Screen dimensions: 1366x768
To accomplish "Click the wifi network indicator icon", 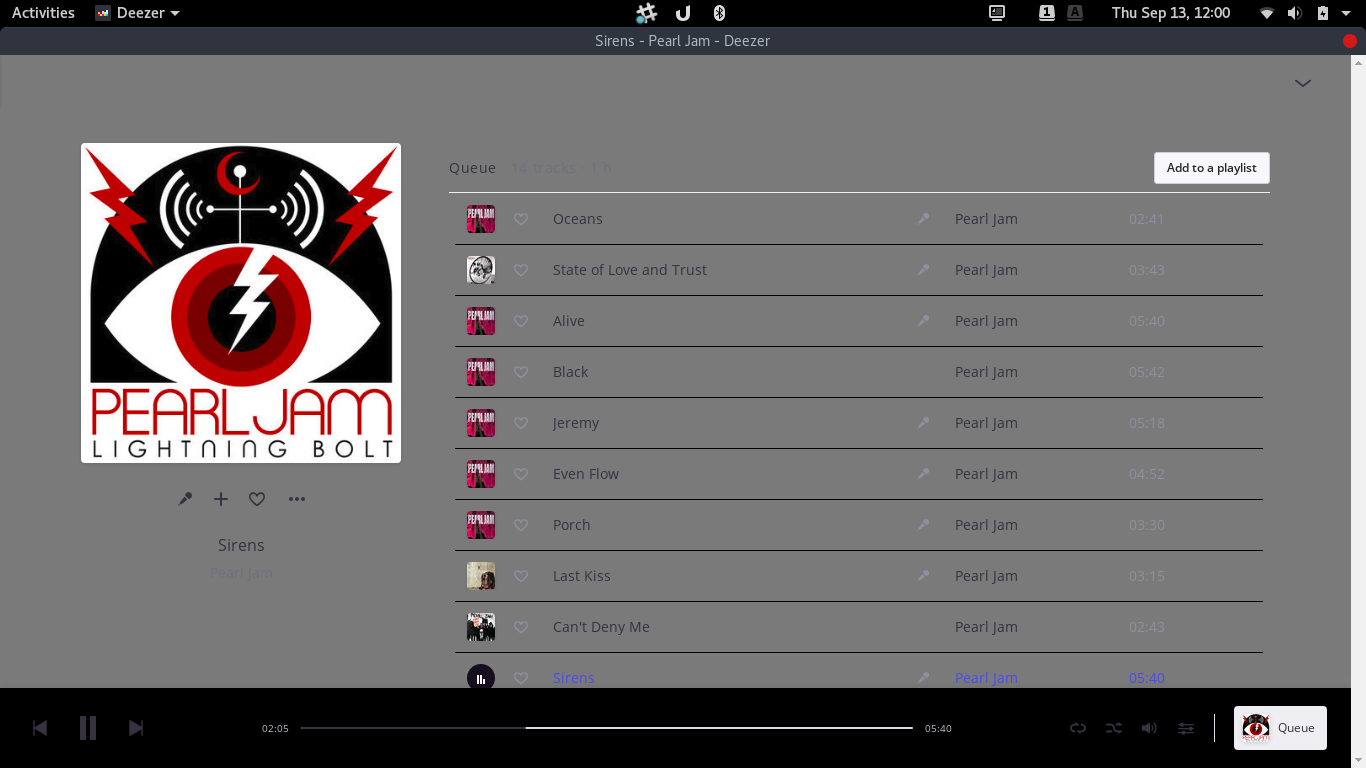I will click(x=1267, y=13).
